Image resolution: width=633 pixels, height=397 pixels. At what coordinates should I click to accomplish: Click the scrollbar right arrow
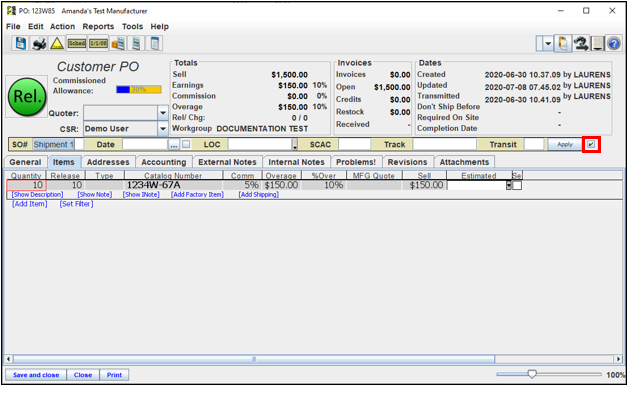(618, 359)
